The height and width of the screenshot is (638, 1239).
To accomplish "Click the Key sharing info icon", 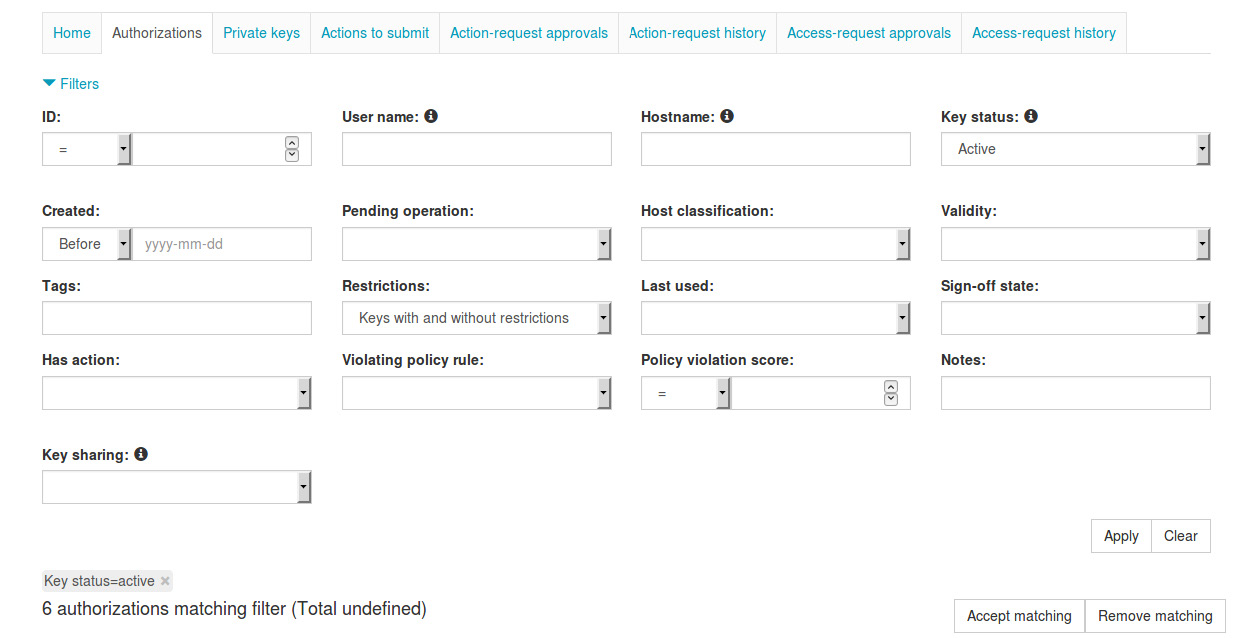I will (141, 454).
